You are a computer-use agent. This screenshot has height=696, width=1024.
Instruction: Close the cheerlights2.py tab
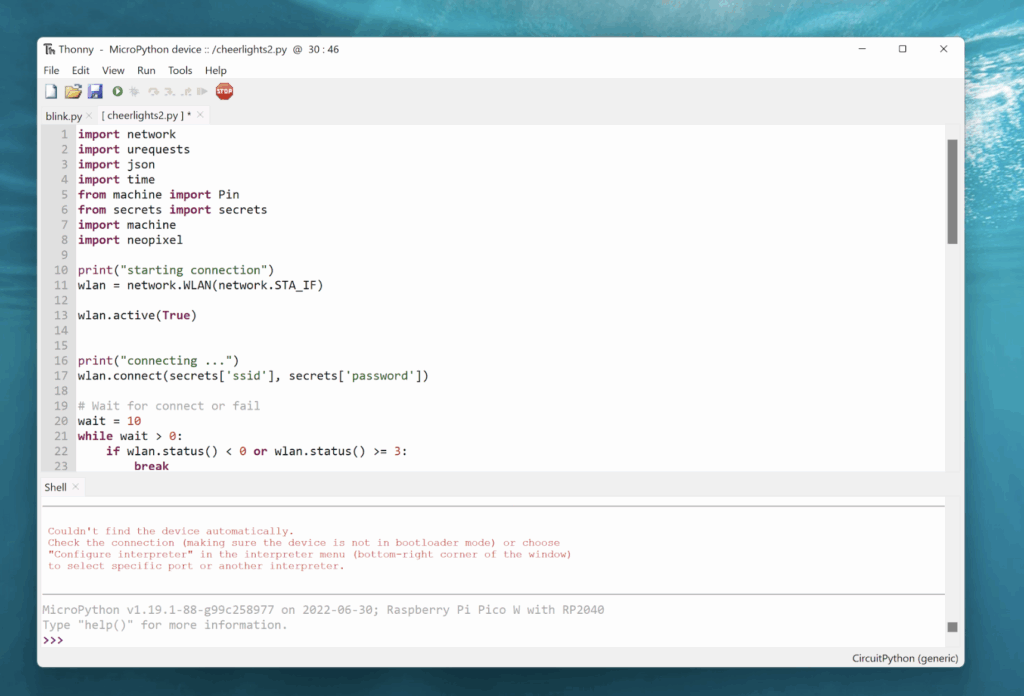(198, 116)
